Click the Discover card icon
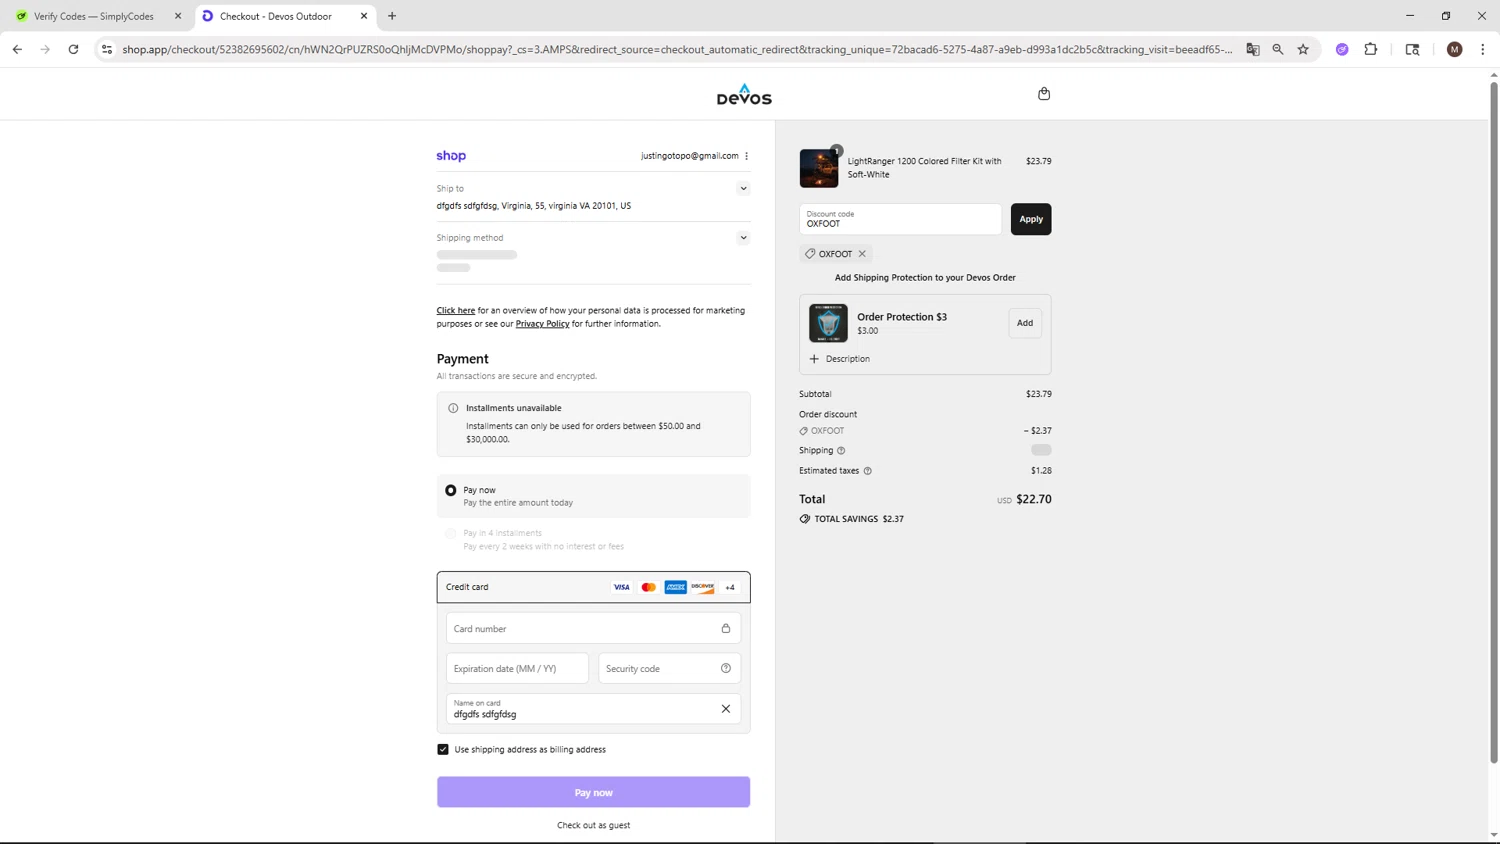The image size is (1500, 844). (x=702, y=587)
